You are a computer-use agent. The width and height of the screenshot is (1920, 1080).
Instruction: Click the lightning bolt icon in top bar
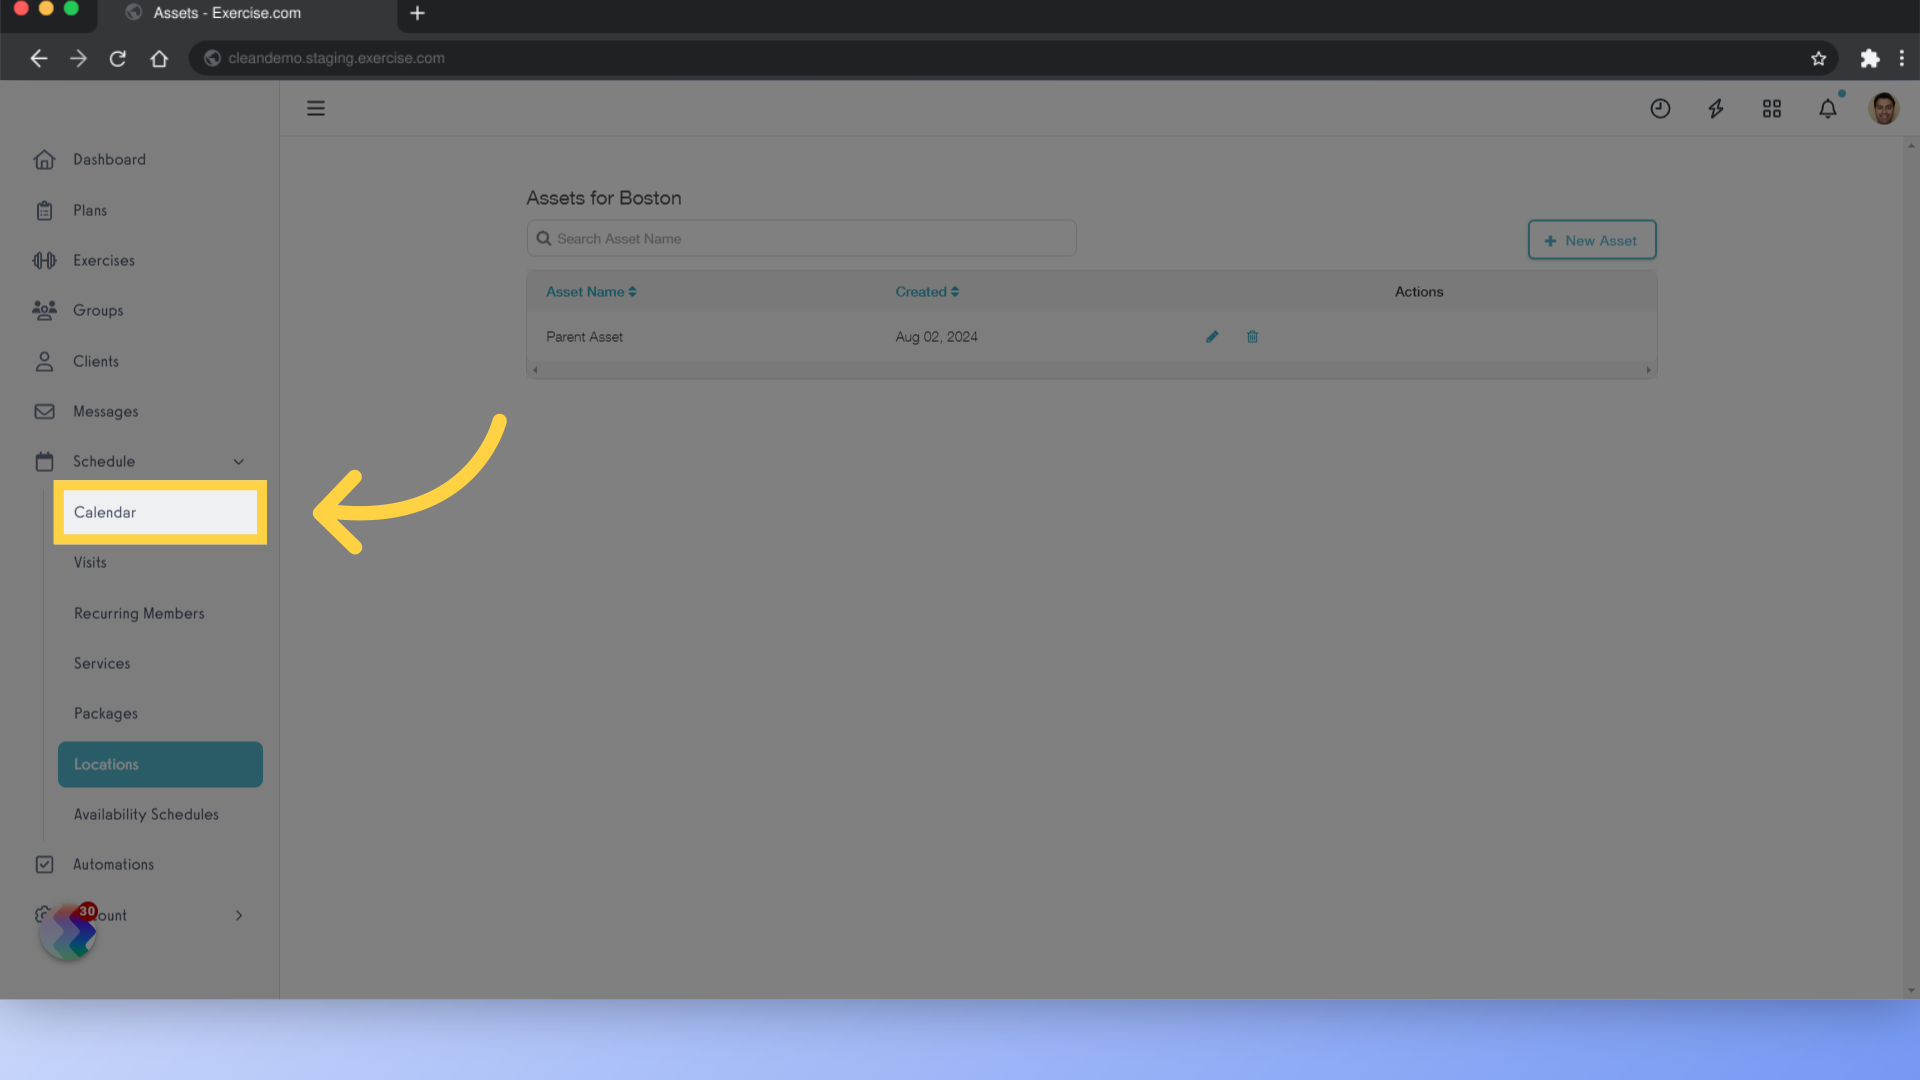[x=1716, y=107]
